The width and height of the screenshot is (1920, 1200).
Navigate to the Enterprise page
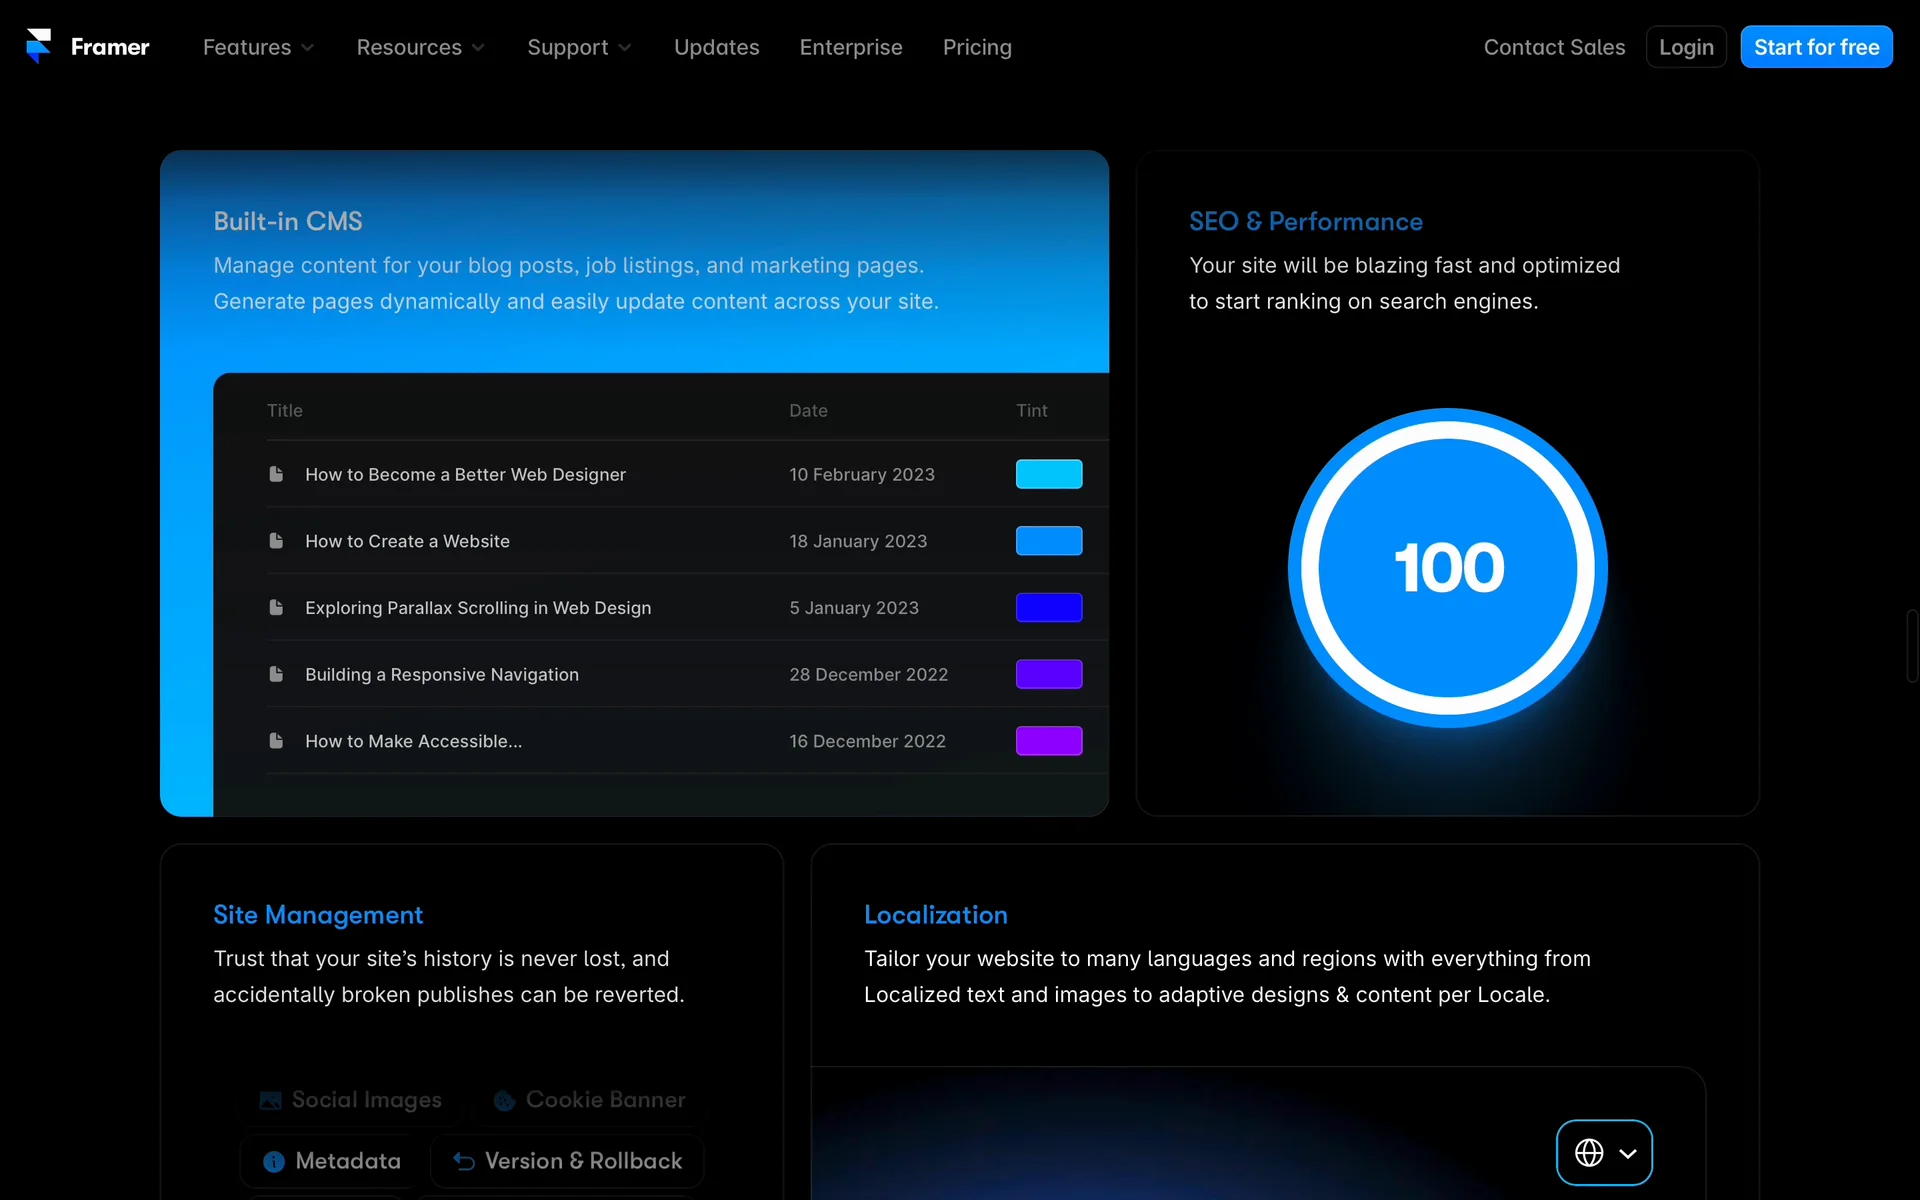[850, 47]
